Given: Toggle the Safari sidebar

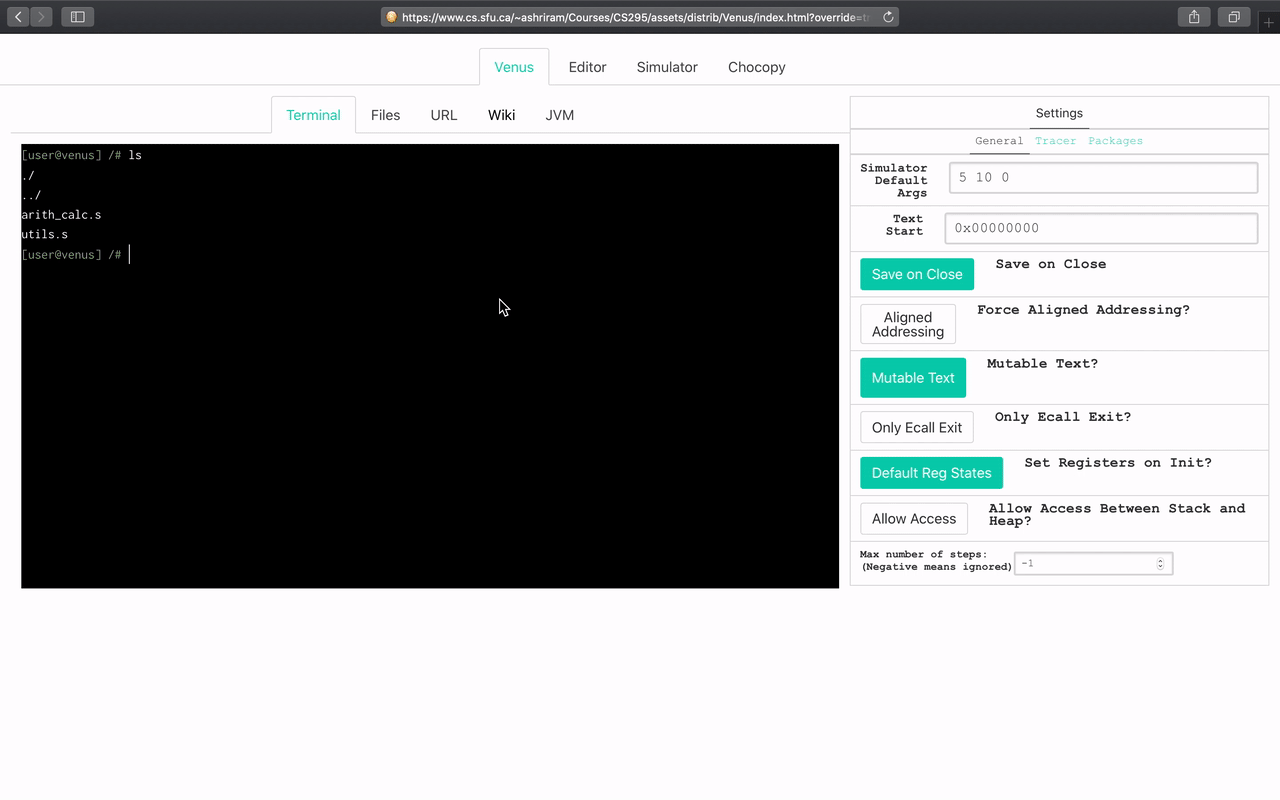Looking at the screenshot, I should pyautogui.click(x=77, y=16).
